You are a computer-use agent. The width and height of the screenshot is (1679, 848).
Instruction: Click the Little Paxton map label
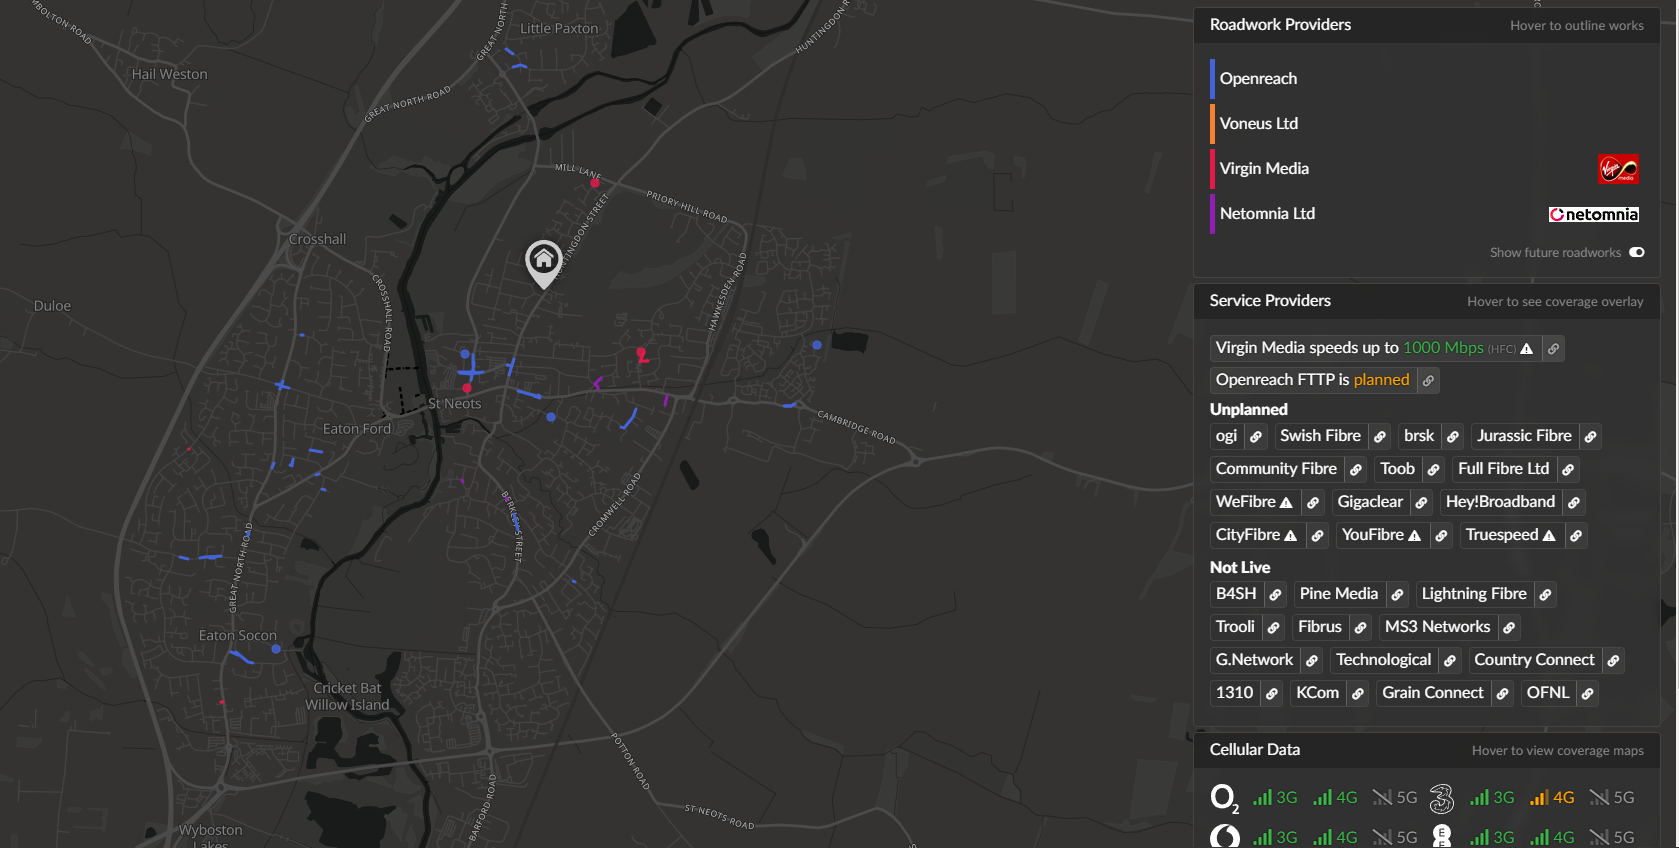[559, 29]
